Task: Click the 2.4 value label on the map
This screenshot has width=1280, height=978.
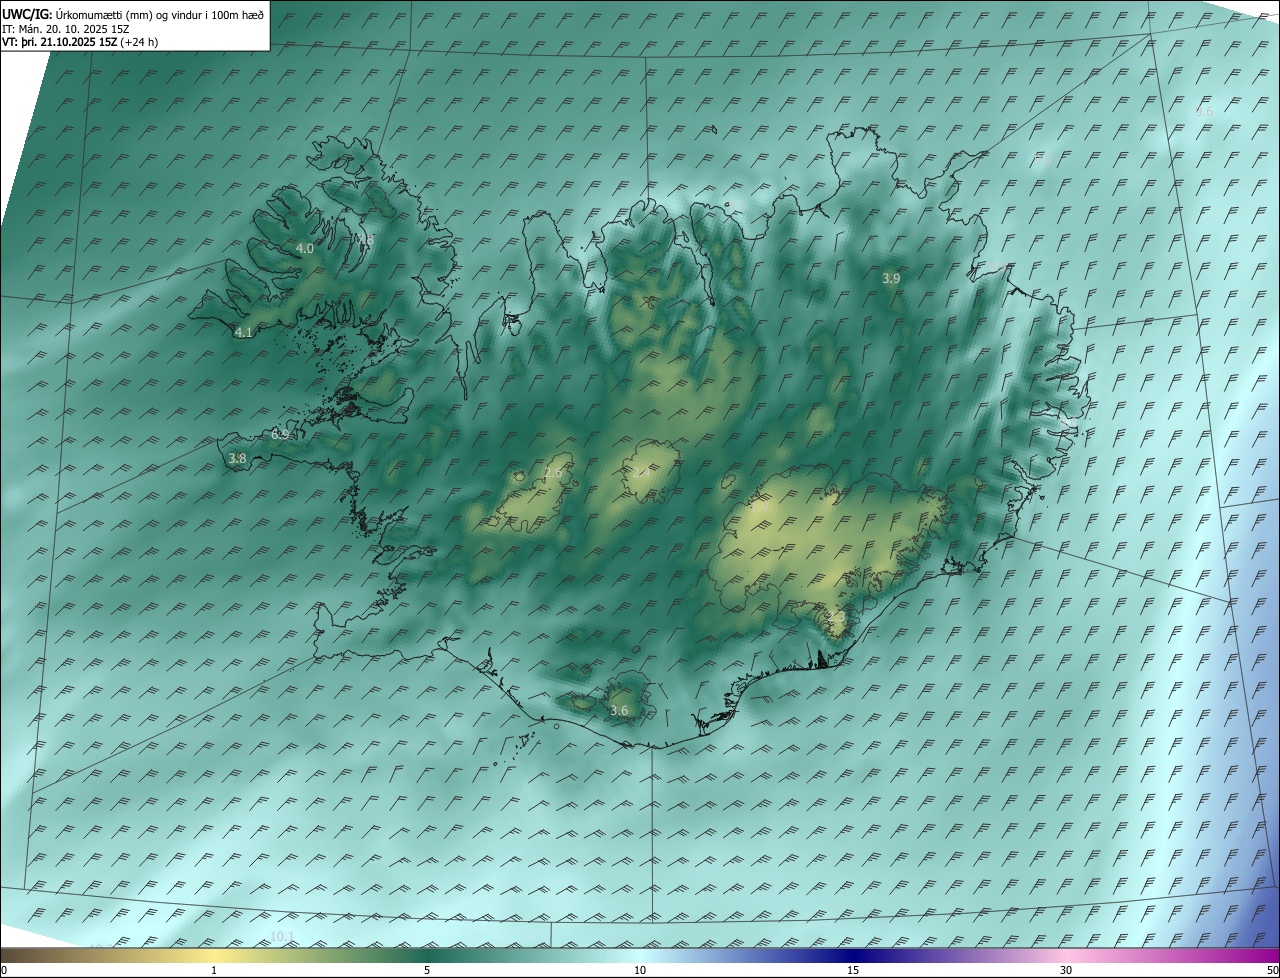Action: click(x=642, y=473)
